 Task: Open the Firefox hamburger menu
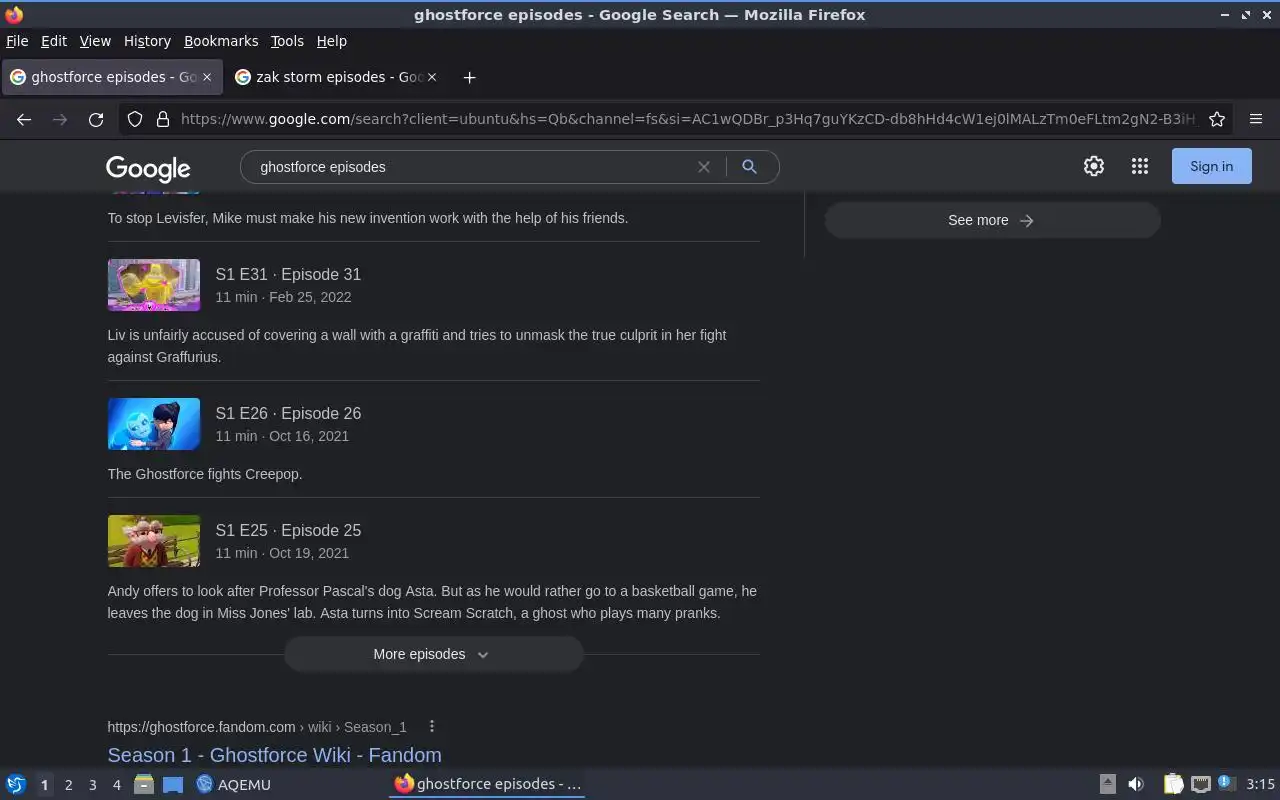coord(1256,119)
